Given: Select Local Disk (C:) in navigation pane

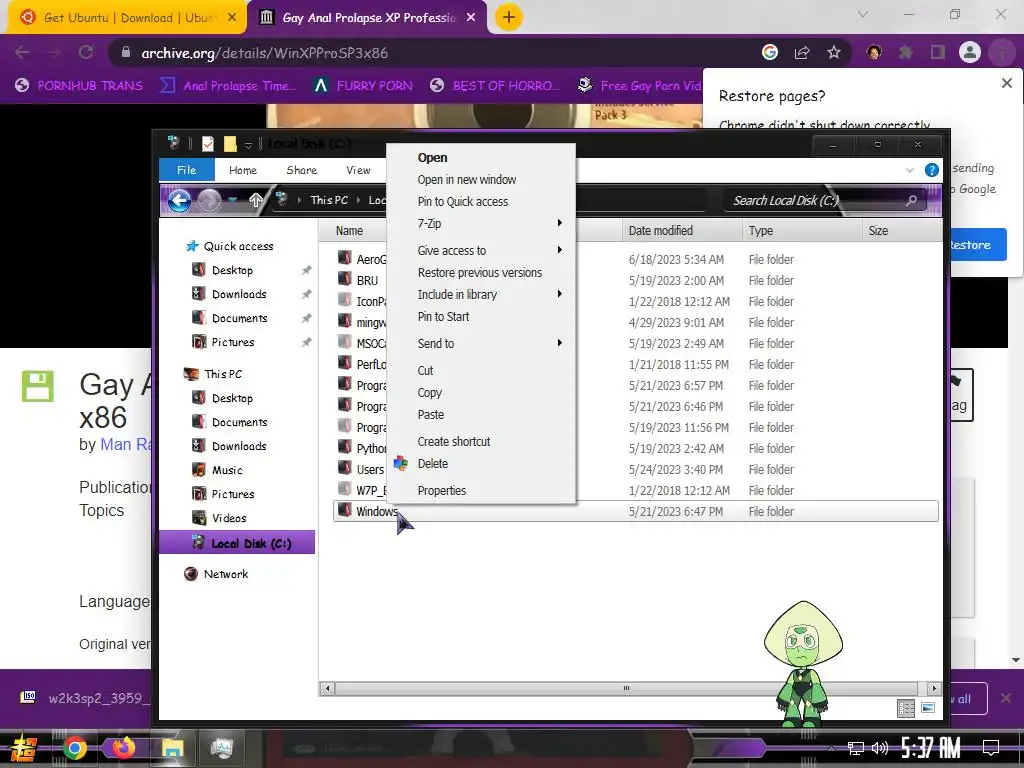Looking at the screenshot, I should [x=237, y=543].
